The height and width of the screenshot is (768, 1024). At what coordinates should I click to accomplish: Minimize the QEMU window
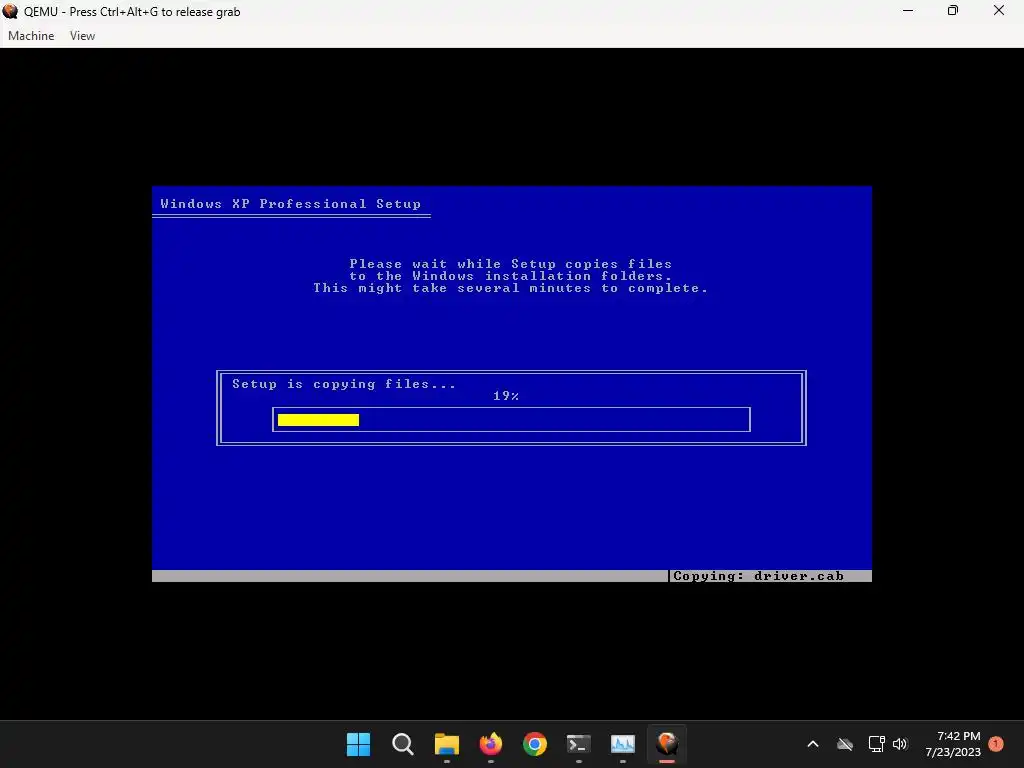tap(908, 11)
